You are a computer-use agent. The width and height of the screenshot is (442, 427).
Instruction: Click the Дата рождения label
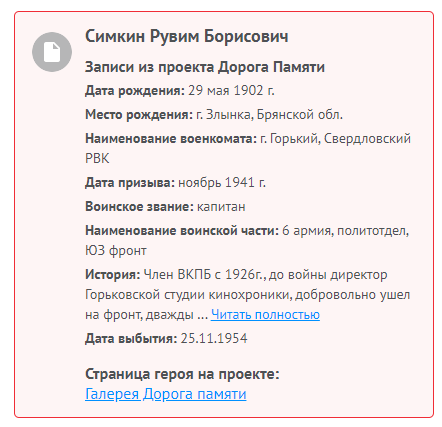[135, 91]
